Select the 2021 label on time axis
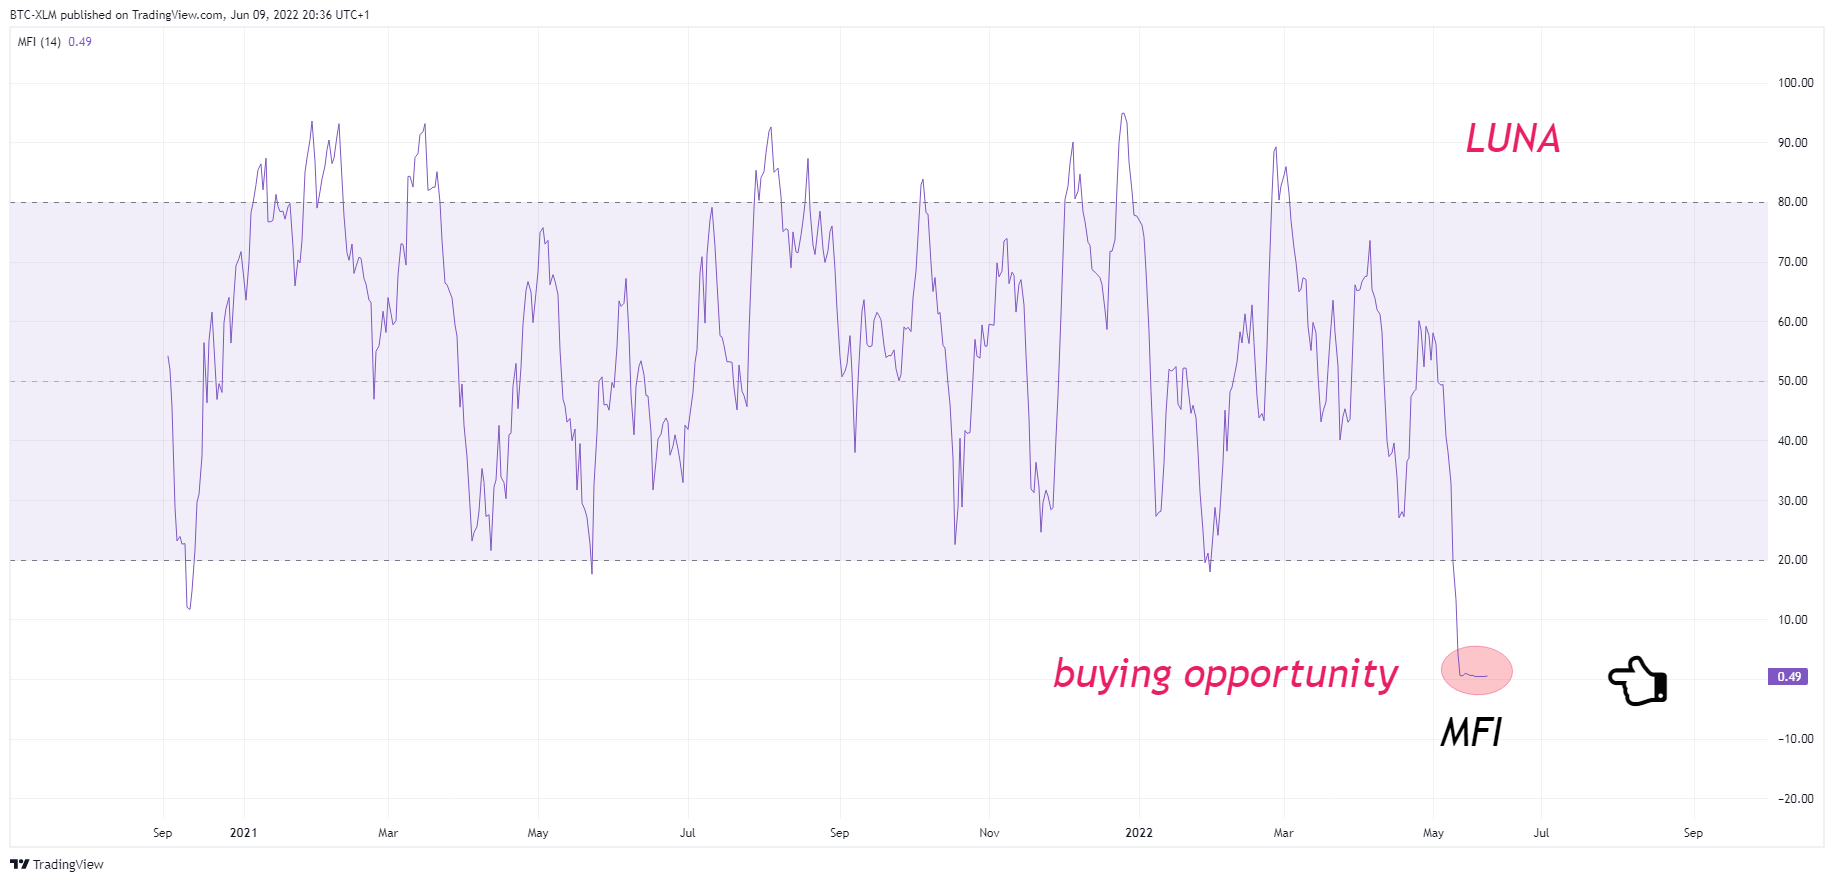 [243, 833]
